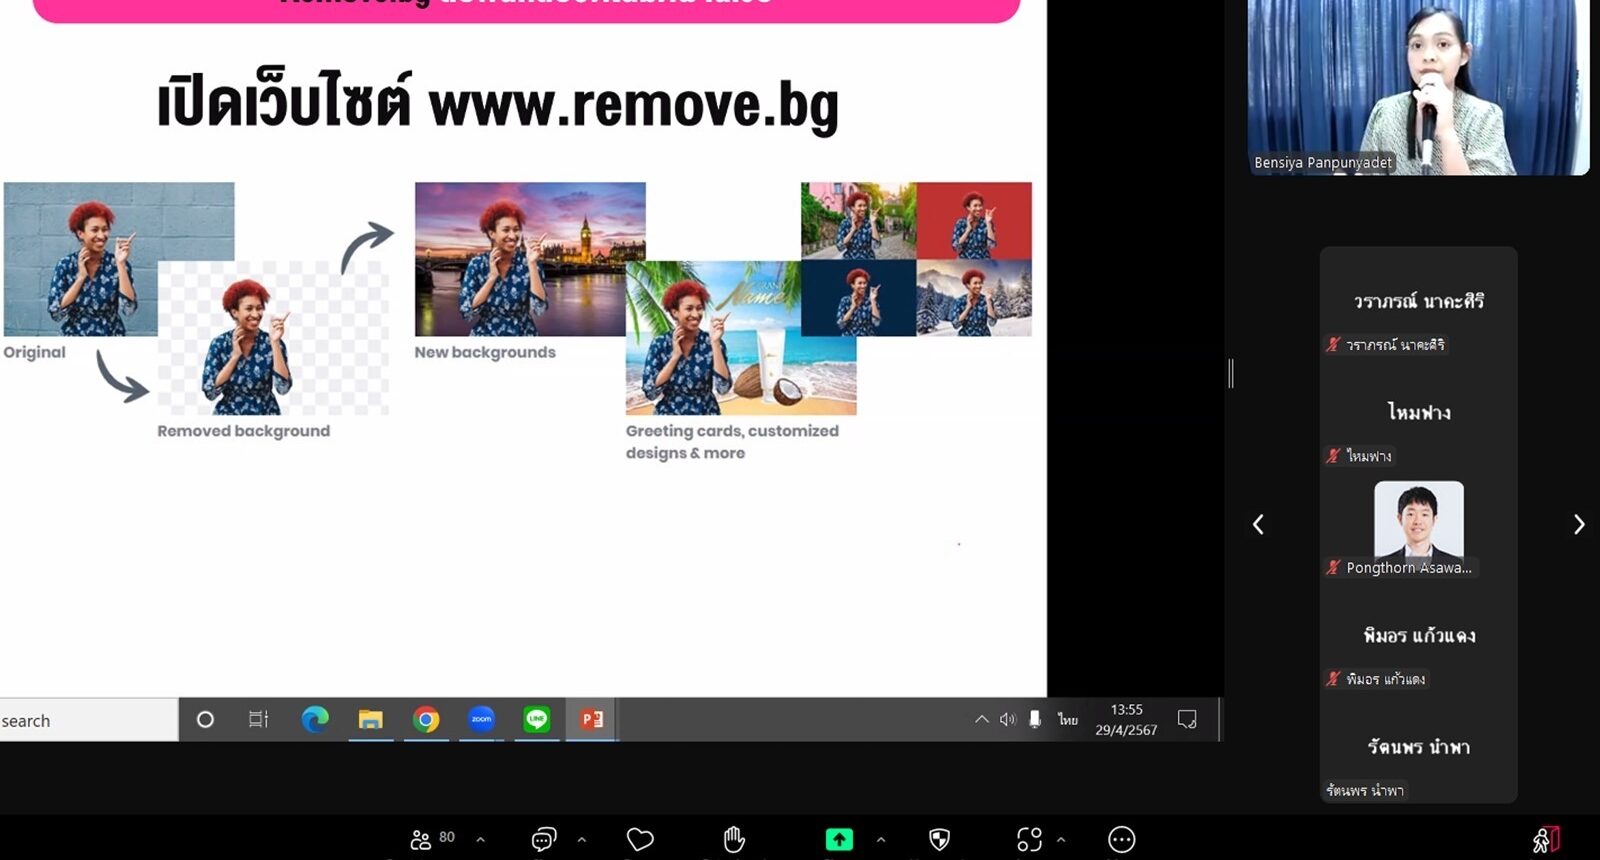Open PowerPoint from shared taskbar
The width and height of the screenshot is (1600, 860).
tap(592, 720)
